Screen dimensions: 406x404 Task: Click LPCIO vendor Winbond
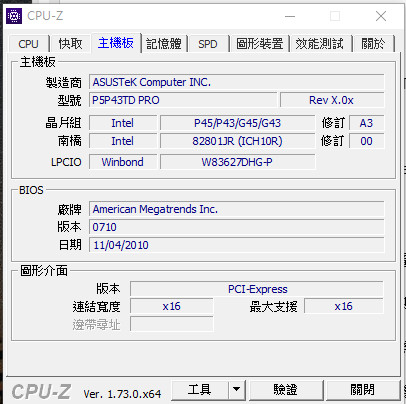(123, 162)
